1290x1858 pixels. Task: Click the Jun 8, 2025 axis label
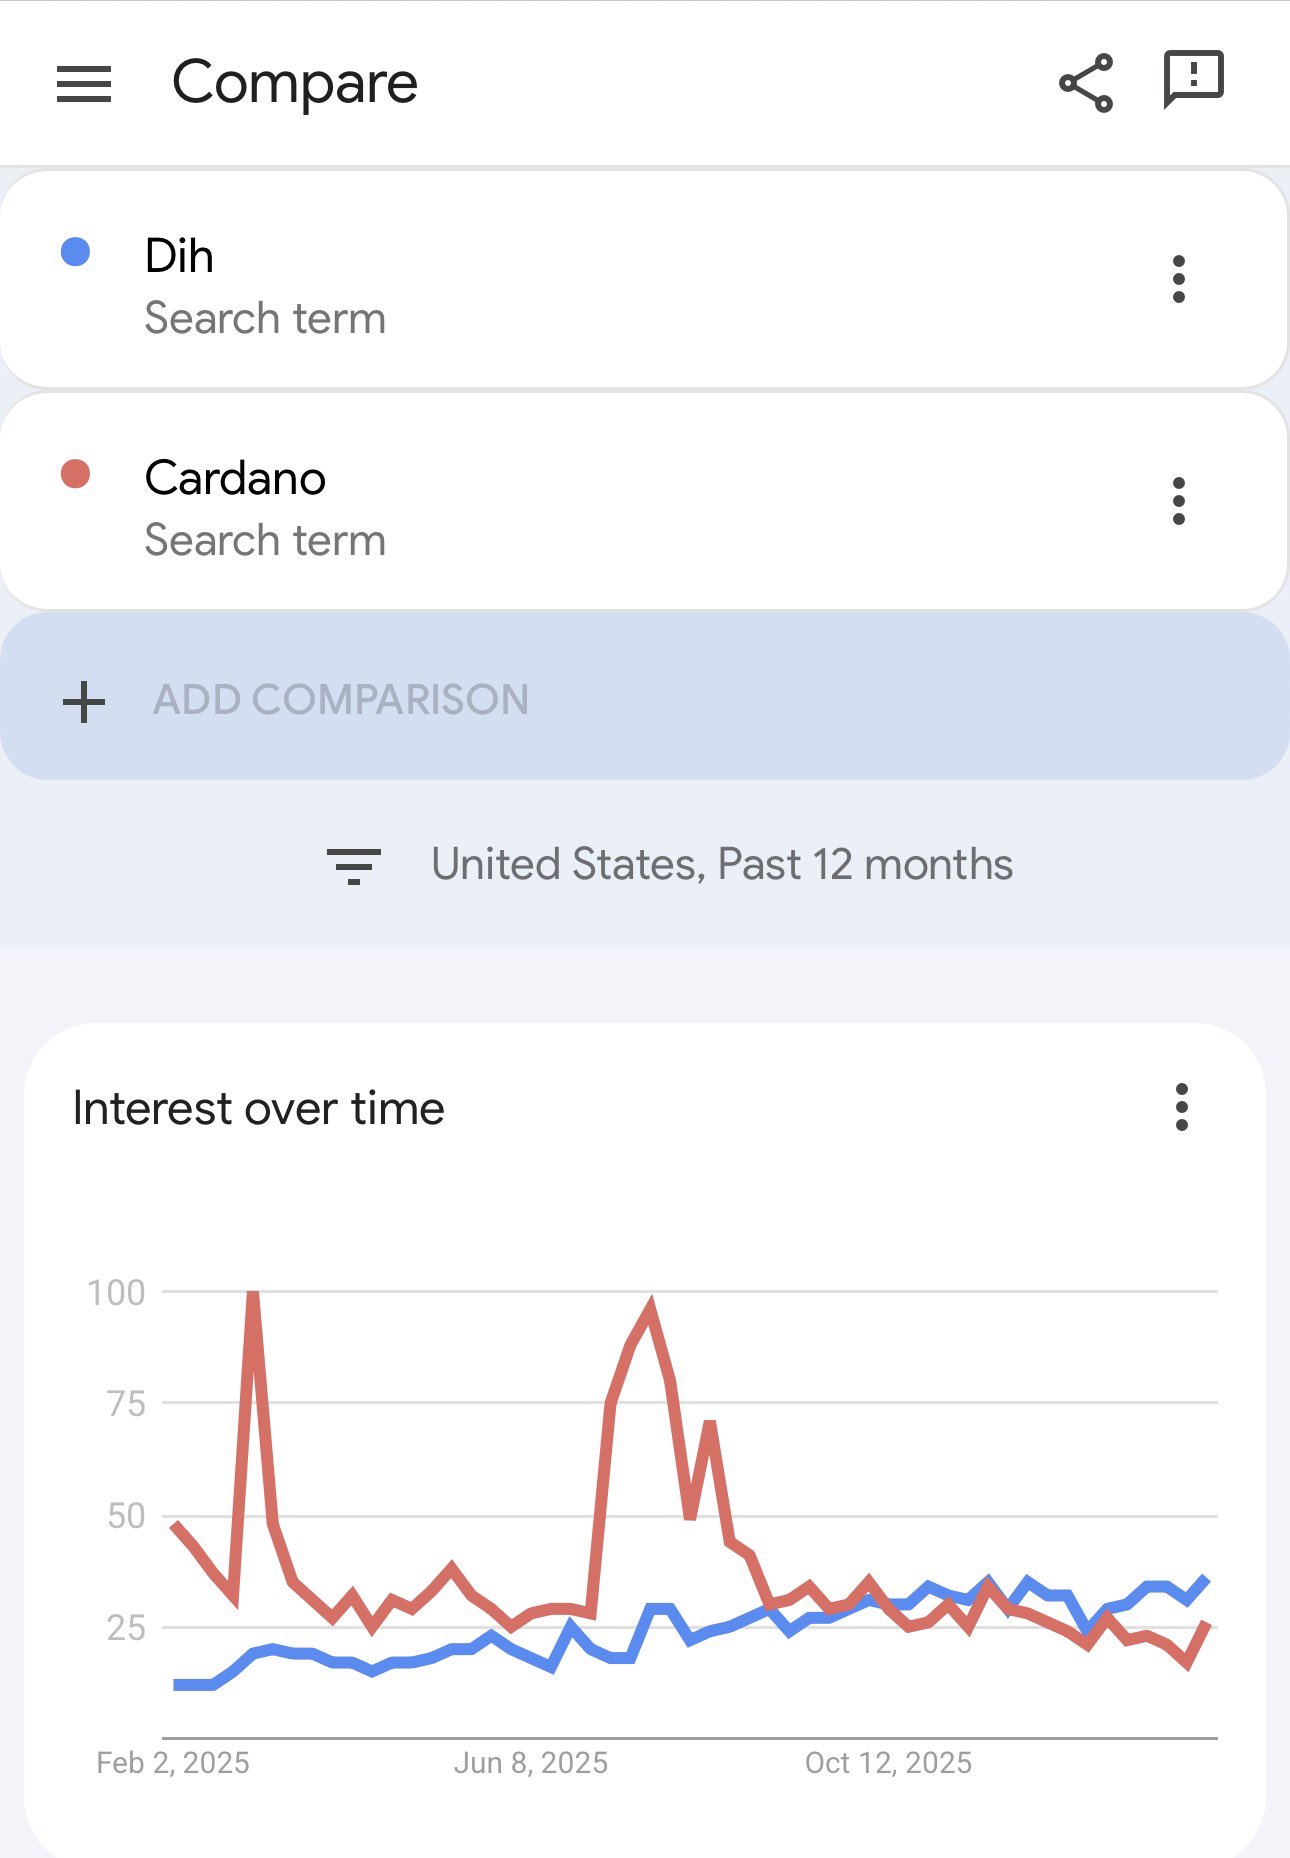[531, 1762]
